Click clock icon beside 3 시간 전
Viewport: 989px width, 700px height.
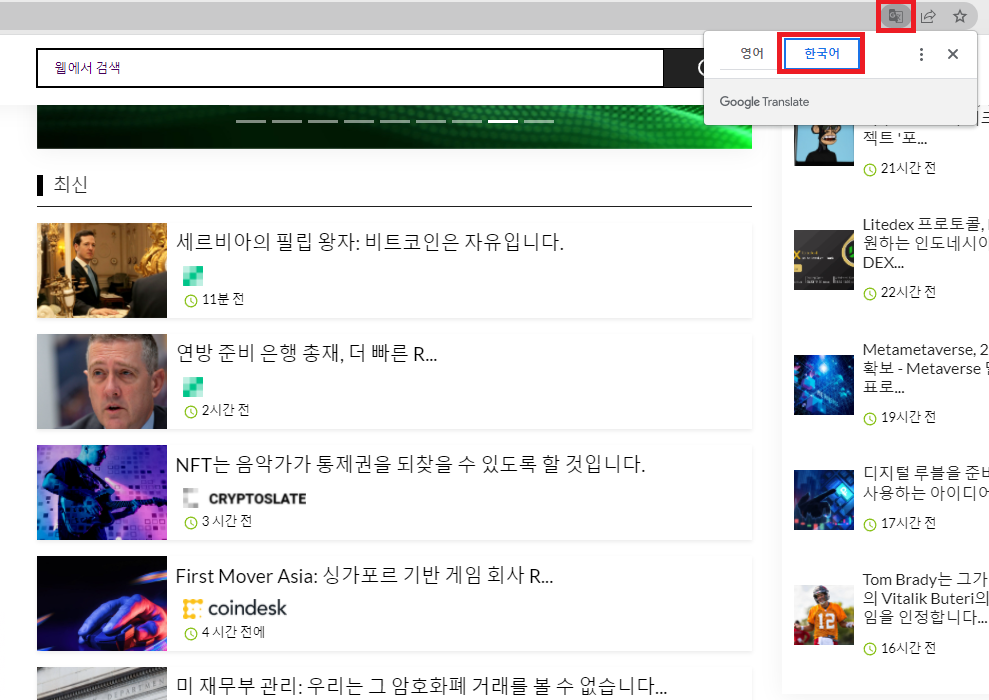190,523
